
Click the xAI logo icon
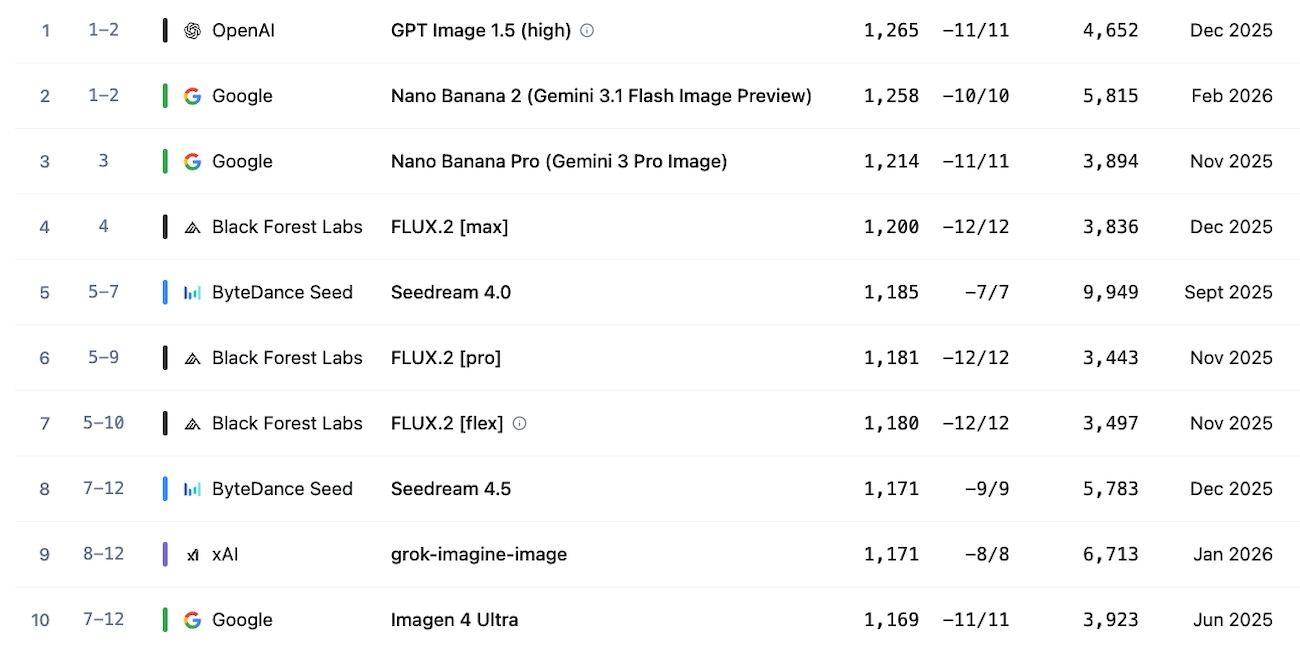click(192, 555)
